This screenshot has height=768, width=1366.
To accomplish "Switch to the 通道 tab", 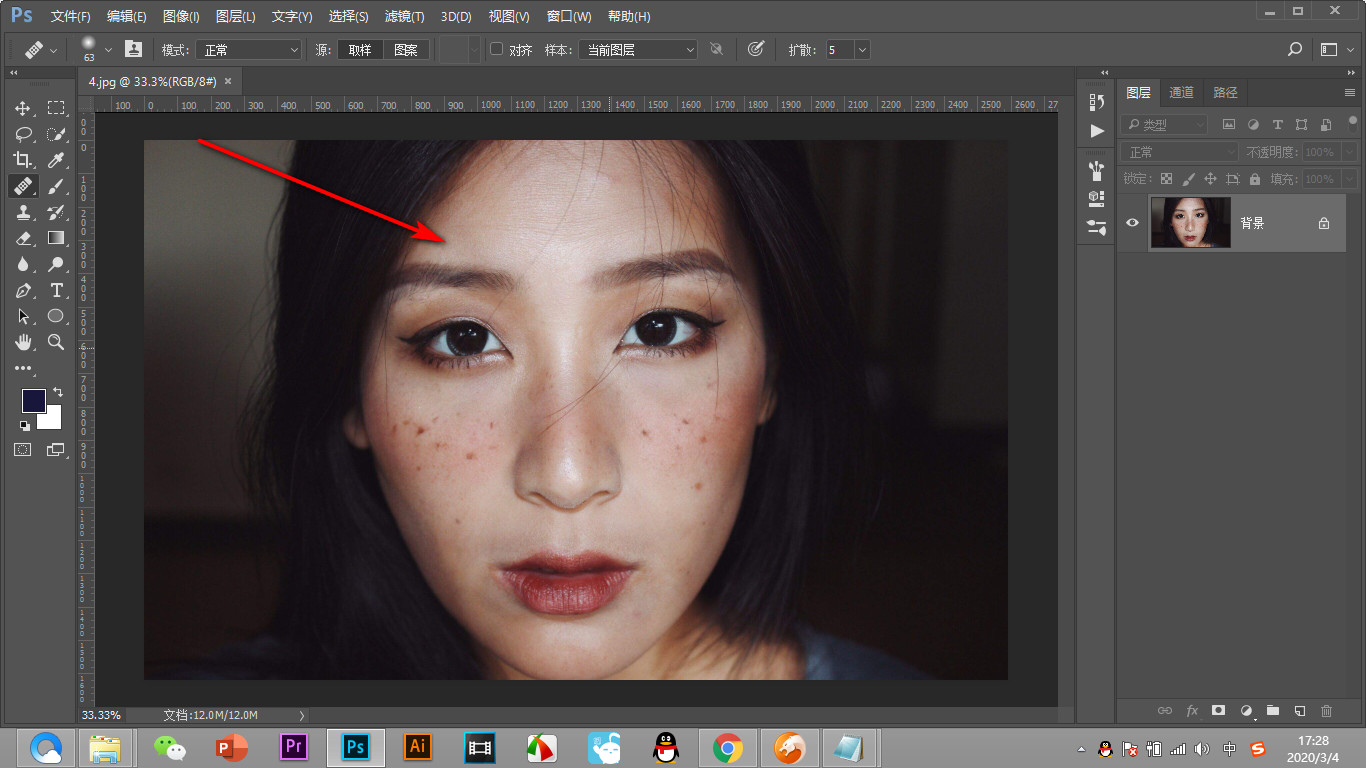I will click(x=1181, y=92).
